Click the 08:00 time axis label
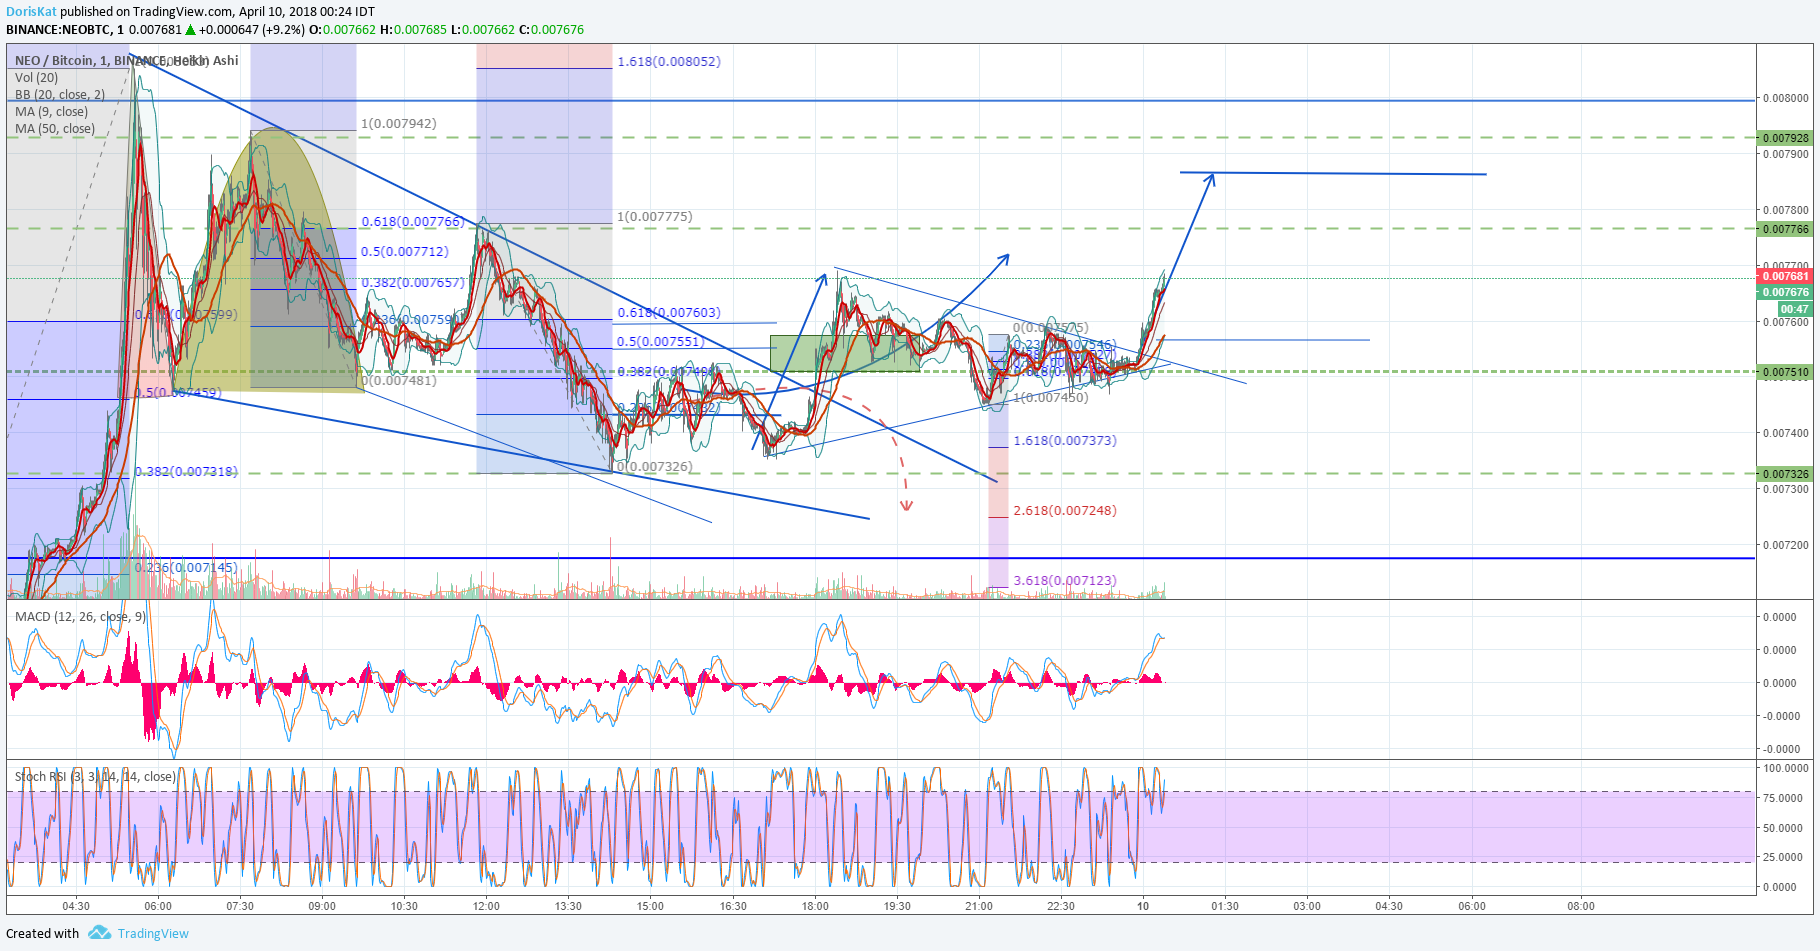1820x951 pixels. (1581, 907)
